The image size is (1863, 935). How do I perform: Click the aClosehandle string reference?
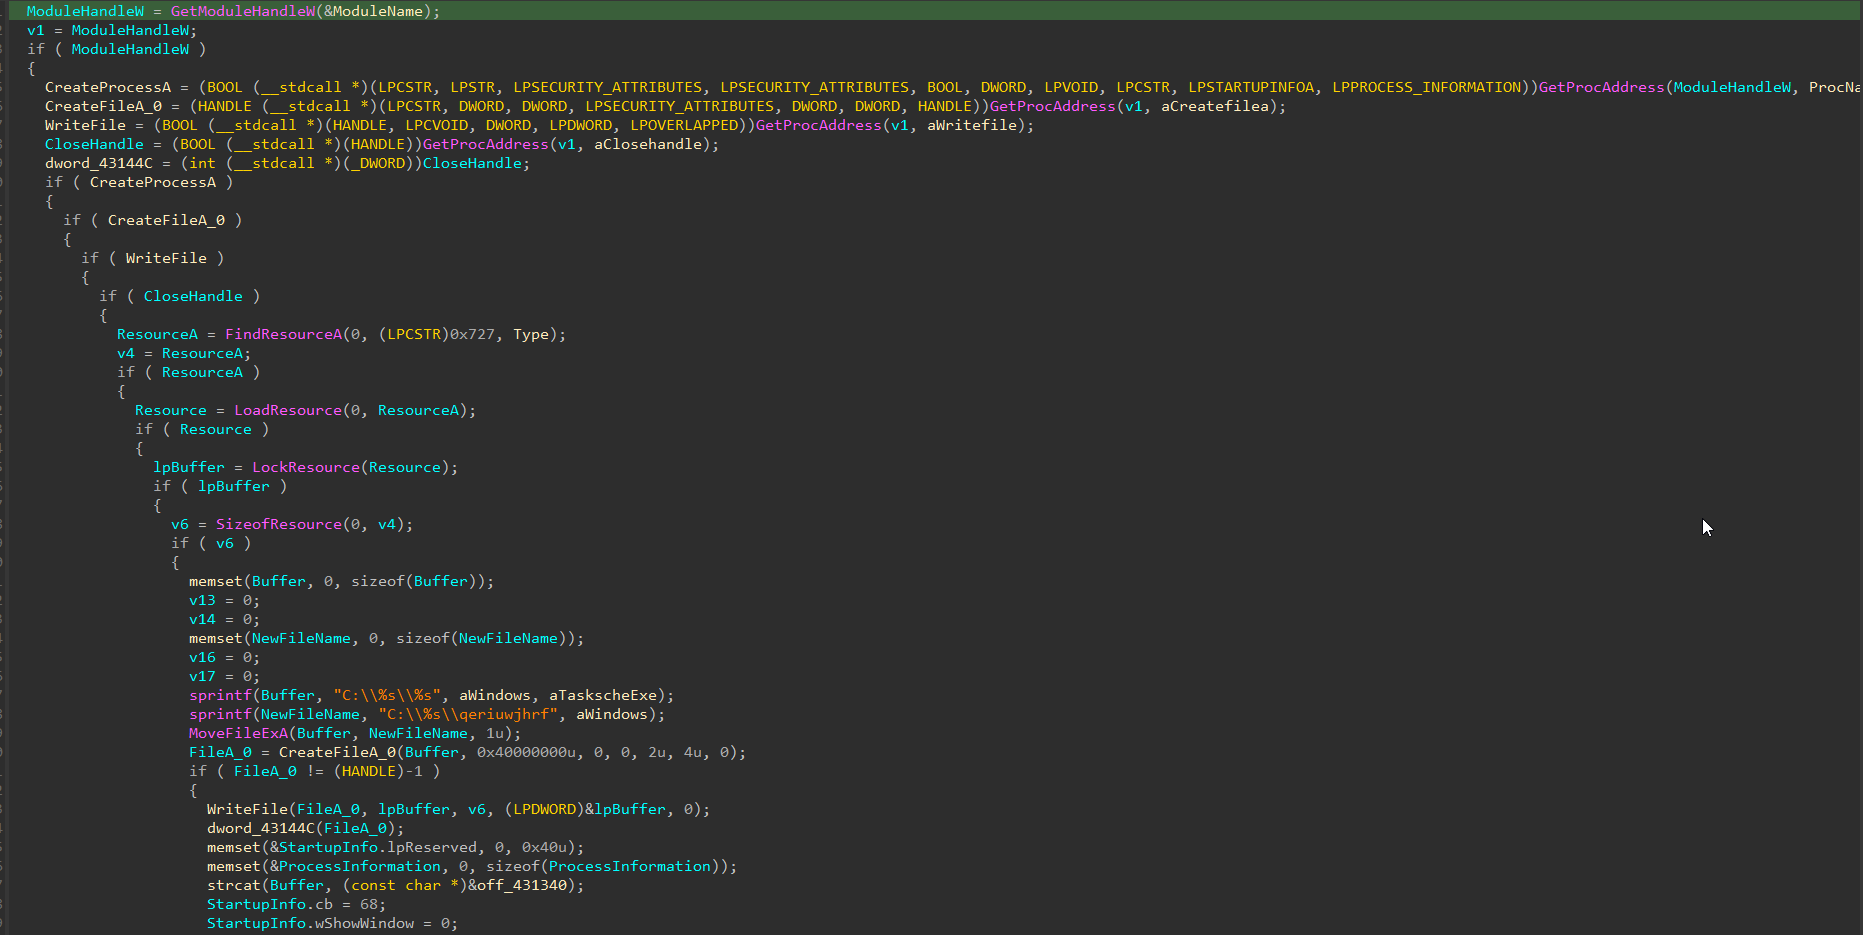(648, 144)
